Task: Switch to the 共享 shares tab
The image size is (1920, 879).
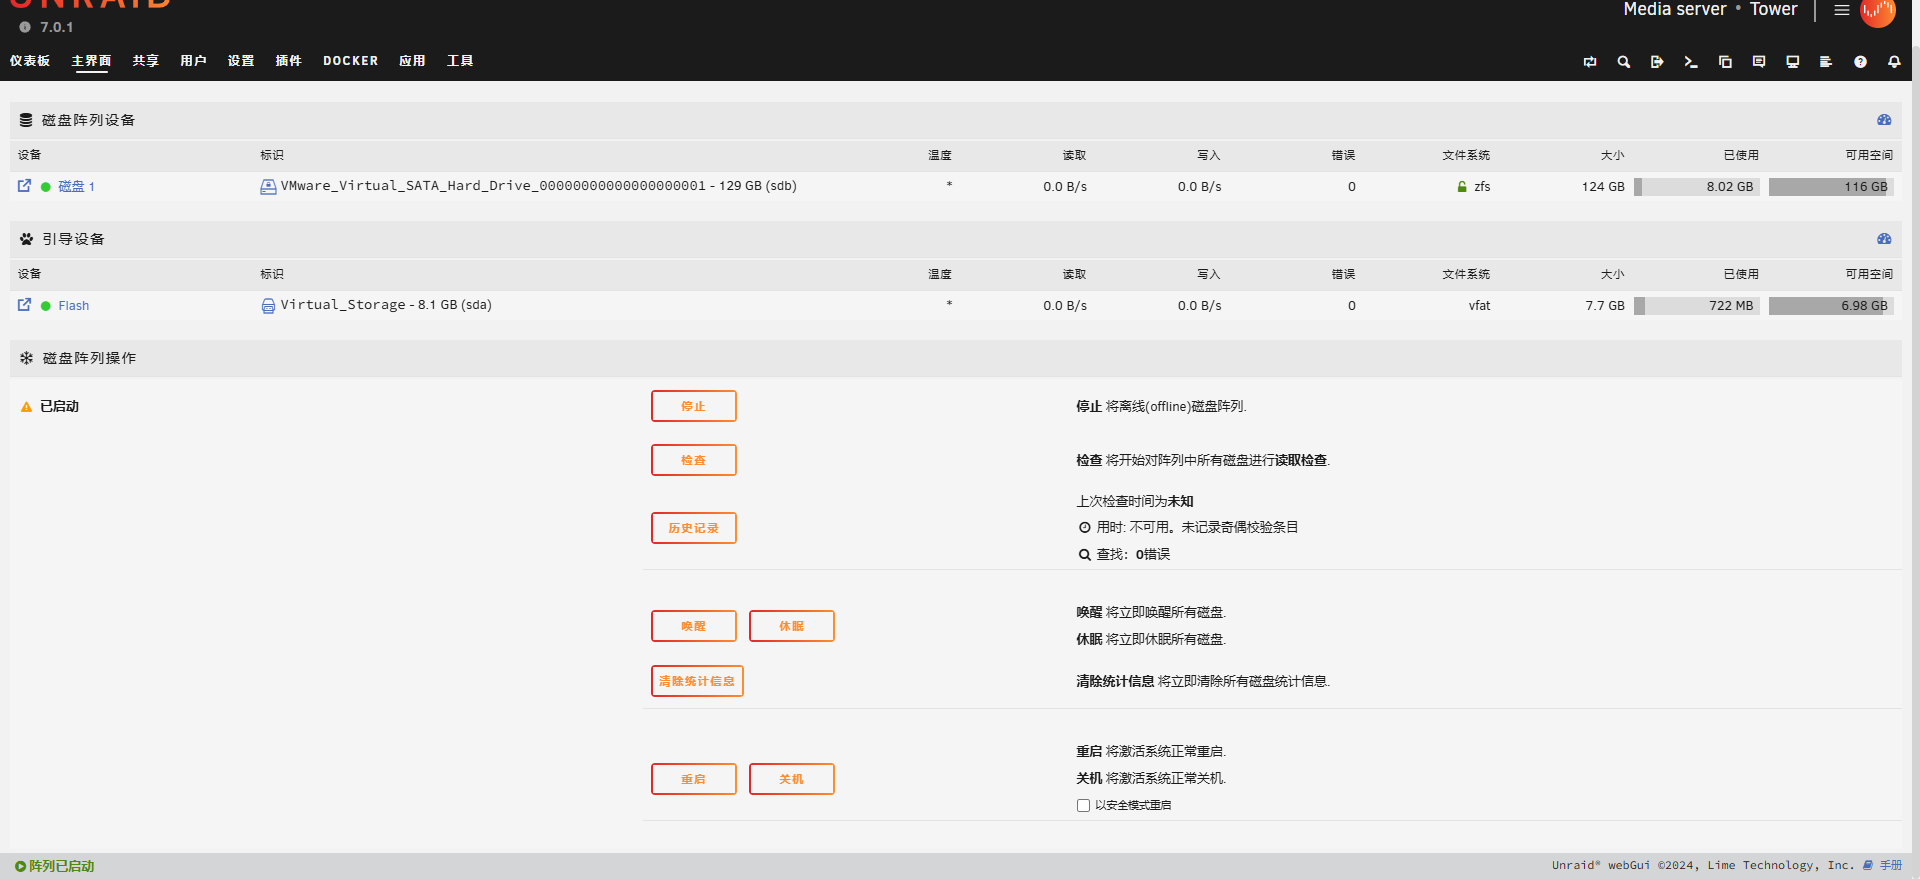Action: coord(146,61)
